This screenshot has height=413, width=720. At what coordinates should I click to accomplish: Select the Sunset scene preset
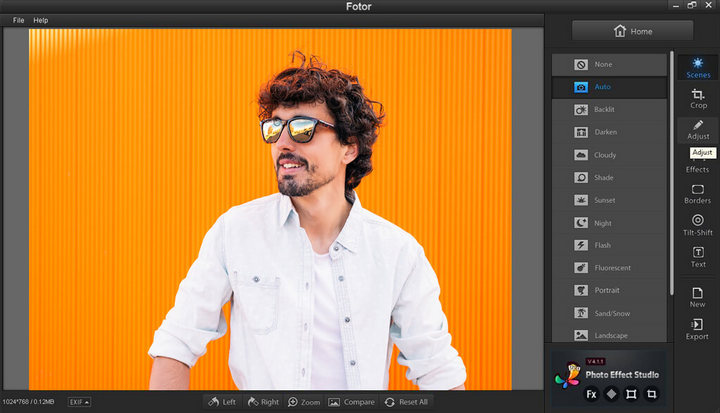(609, 200)
